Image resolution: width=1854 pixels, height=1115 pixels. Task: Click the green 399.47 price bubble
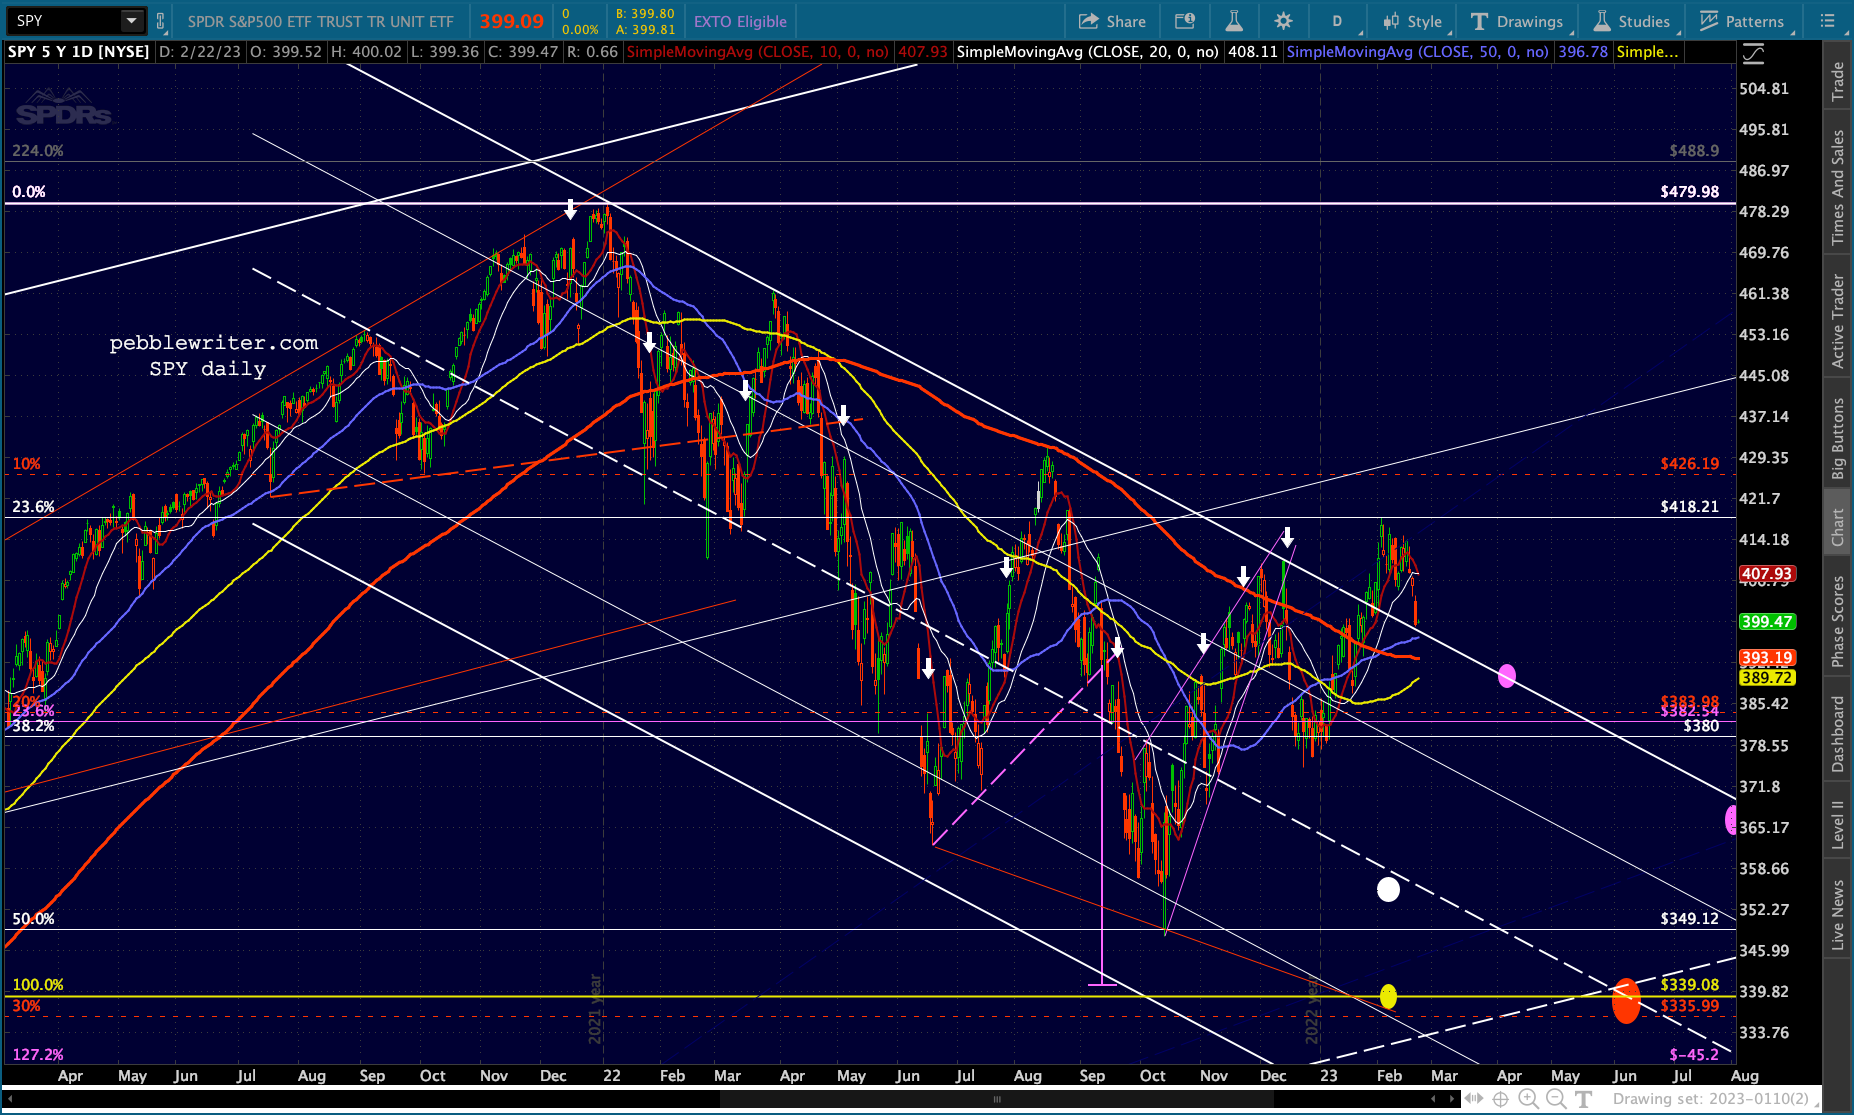(x=1766, y=622)
